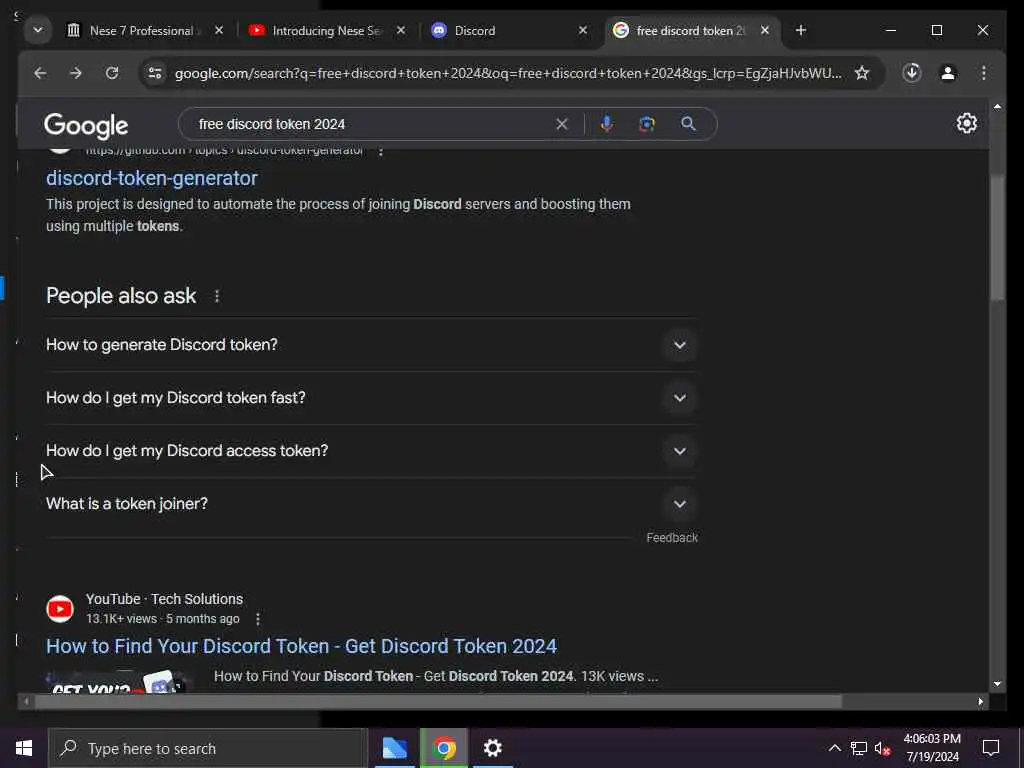Viewport: 1024px width, 768px height.
Task: Search by image with Google Lens icon
Action: (x=647, y=124)
